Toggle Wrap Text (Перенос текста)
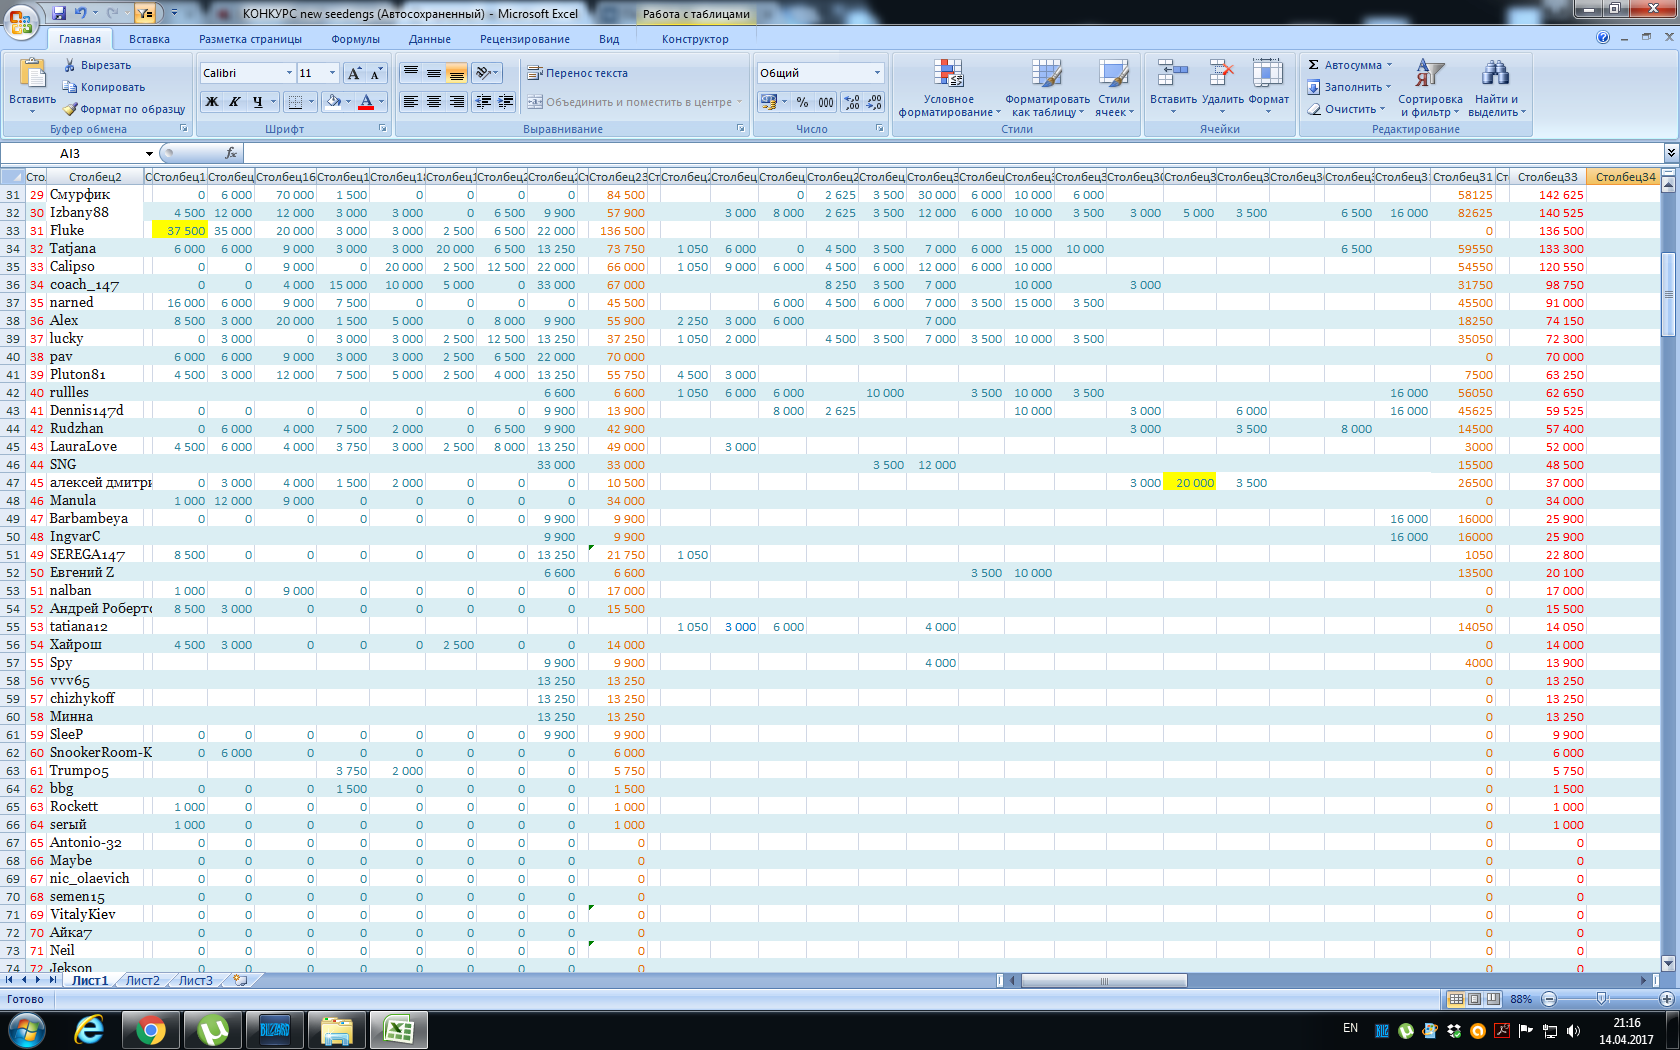The image size is (1680, 1050). [578, 73]
